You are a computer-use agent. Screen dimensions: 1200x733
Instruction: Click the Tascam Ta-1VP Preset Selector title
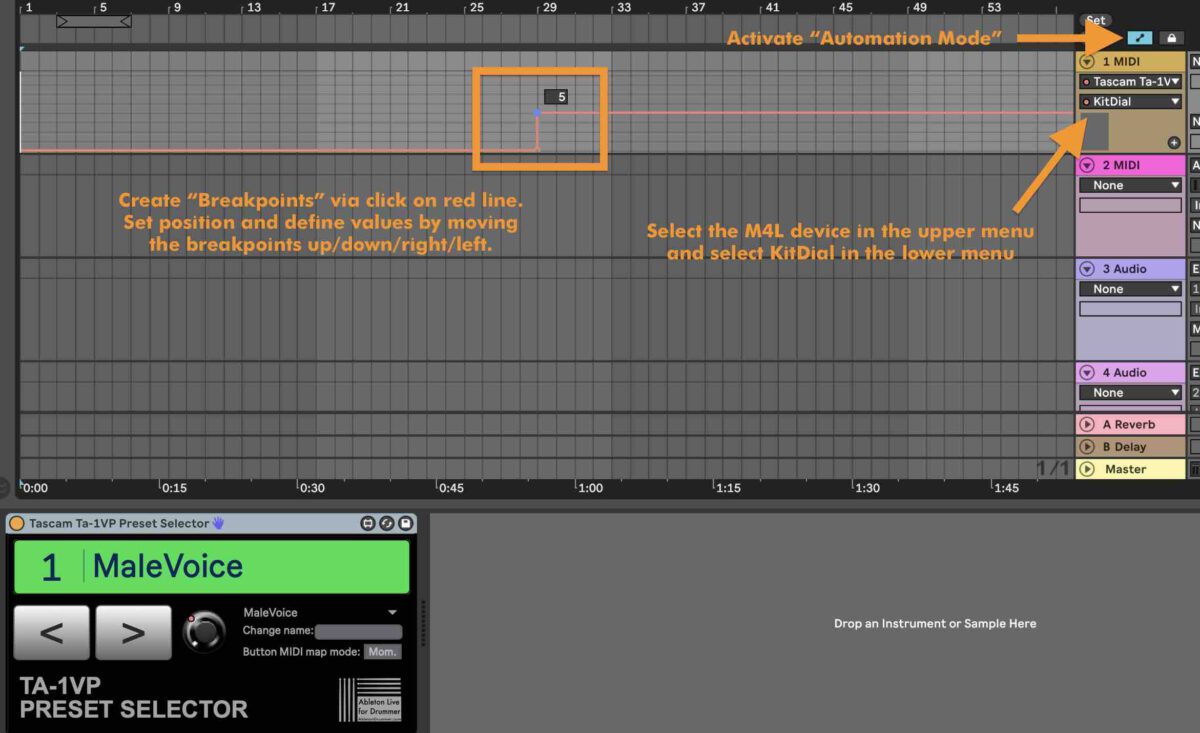(x=119, y=523)
